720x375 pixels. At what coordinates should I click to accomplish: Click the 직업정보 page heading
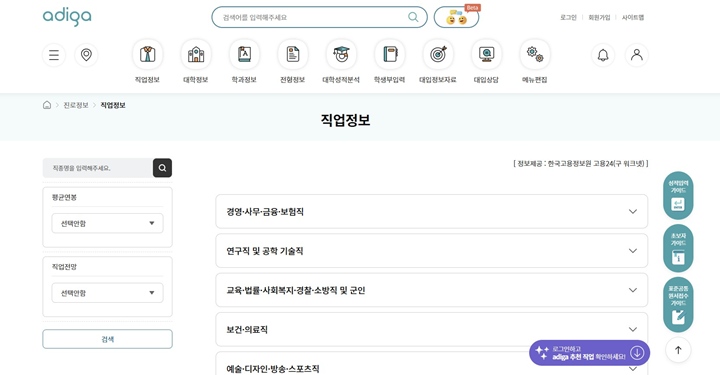point(345,120)
